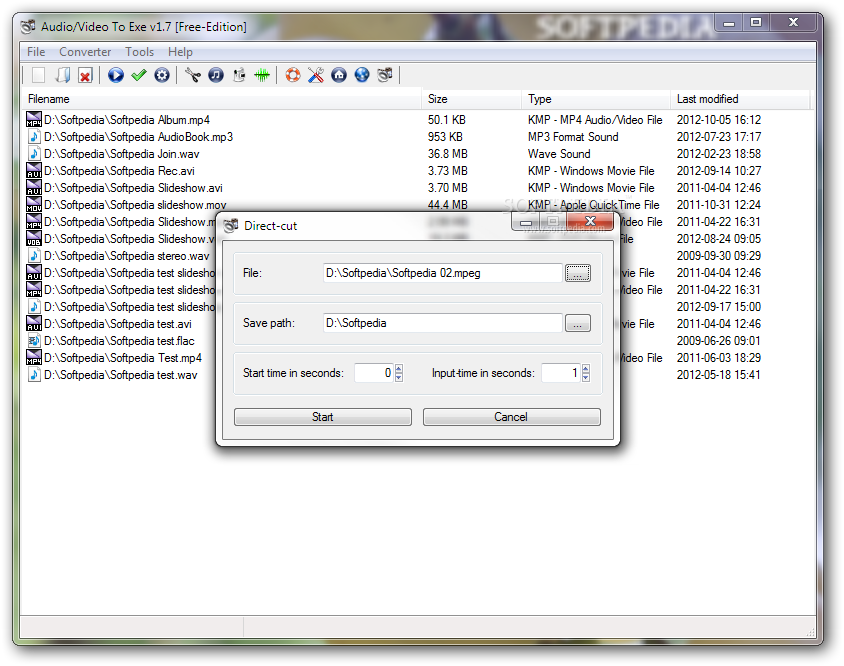
Task: Click the green checkmark toolbar icon
Action: (x=139, y=75)
